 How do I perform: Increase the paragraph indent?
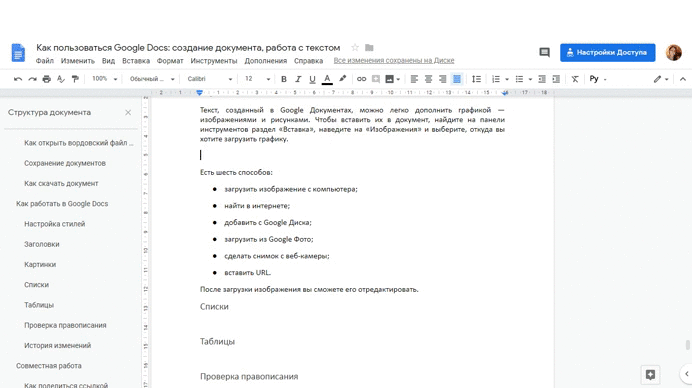(556, 79)
